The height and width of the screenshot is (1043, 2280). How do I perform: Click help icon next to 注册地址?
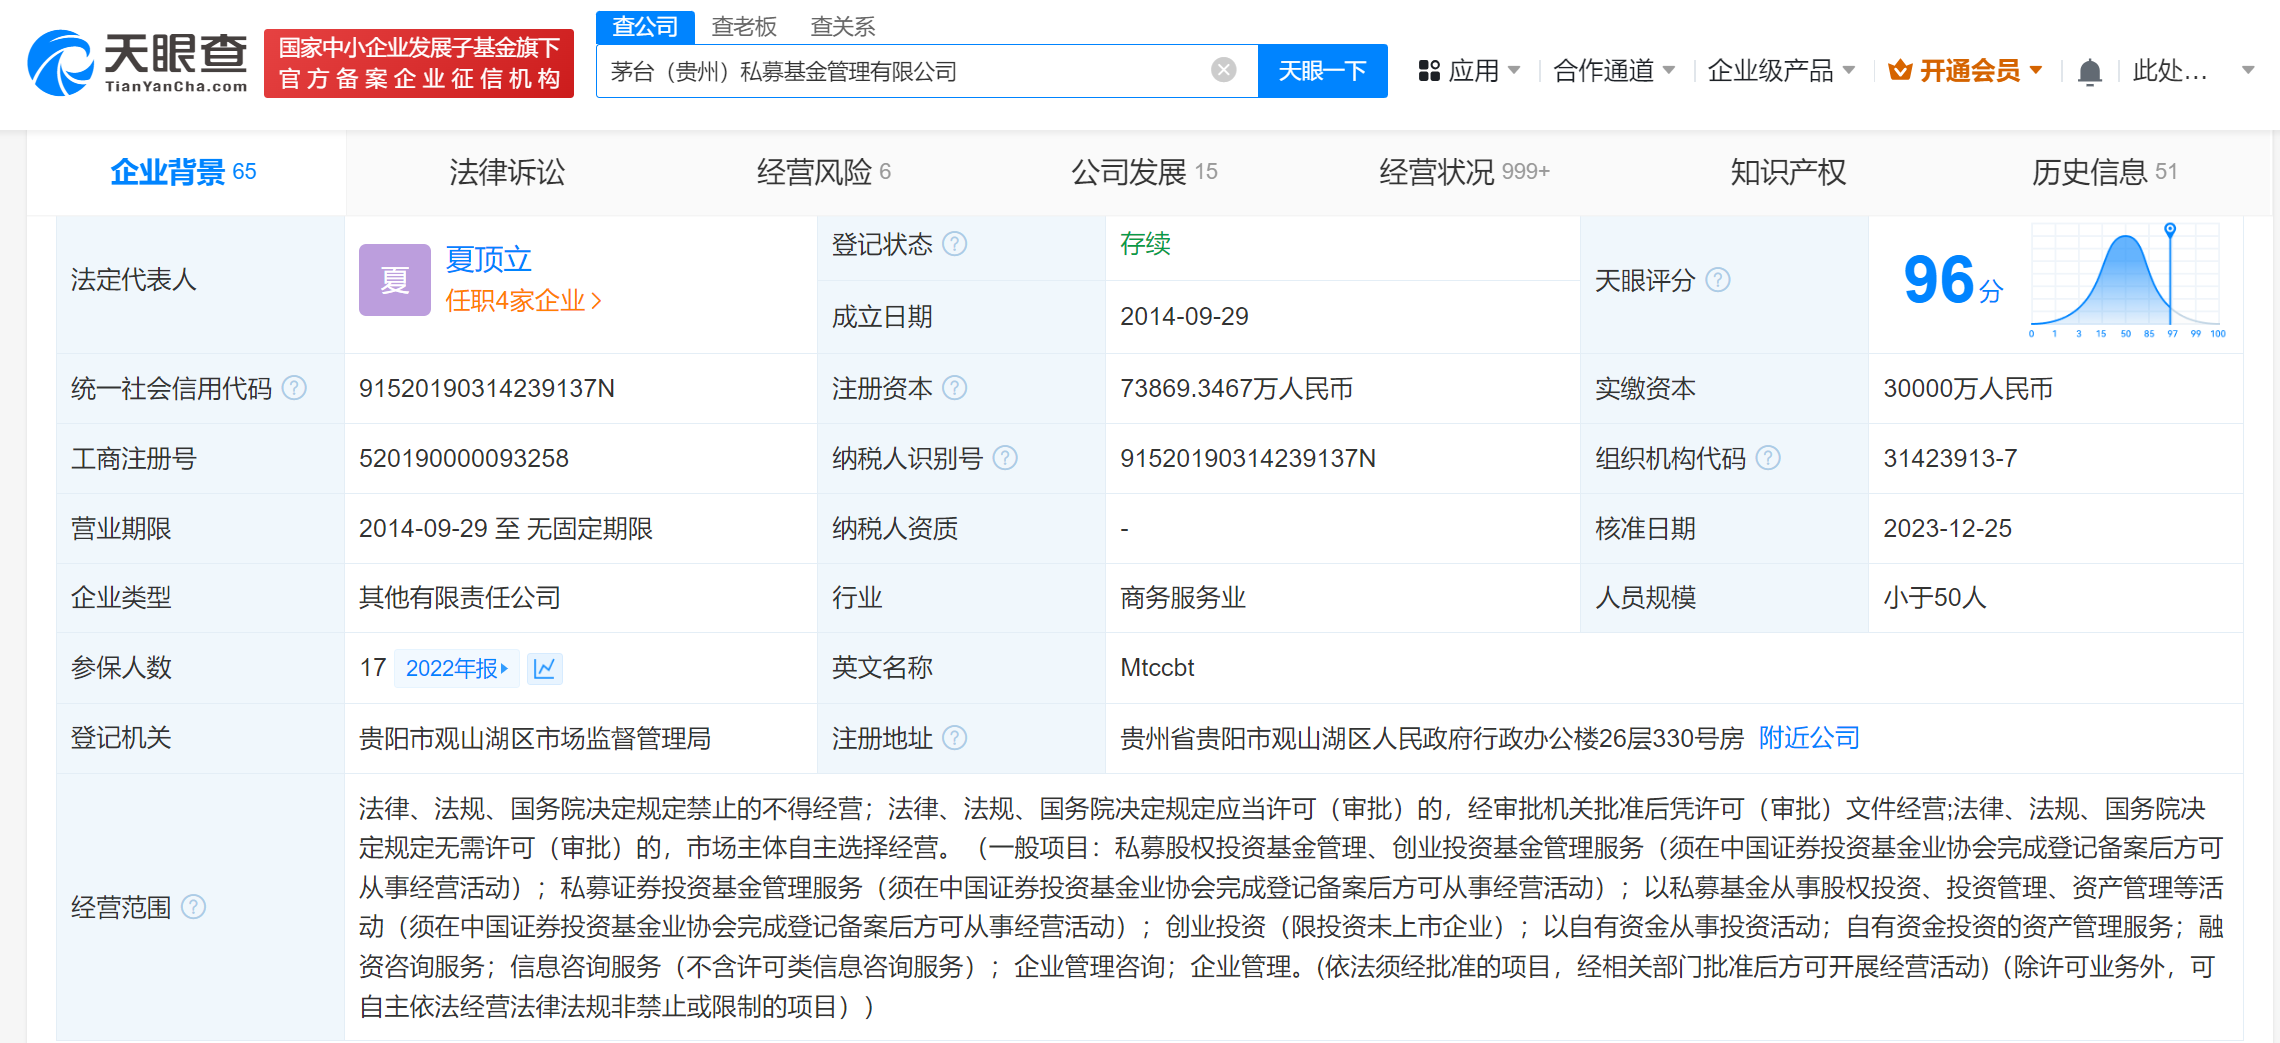[955, 738]
